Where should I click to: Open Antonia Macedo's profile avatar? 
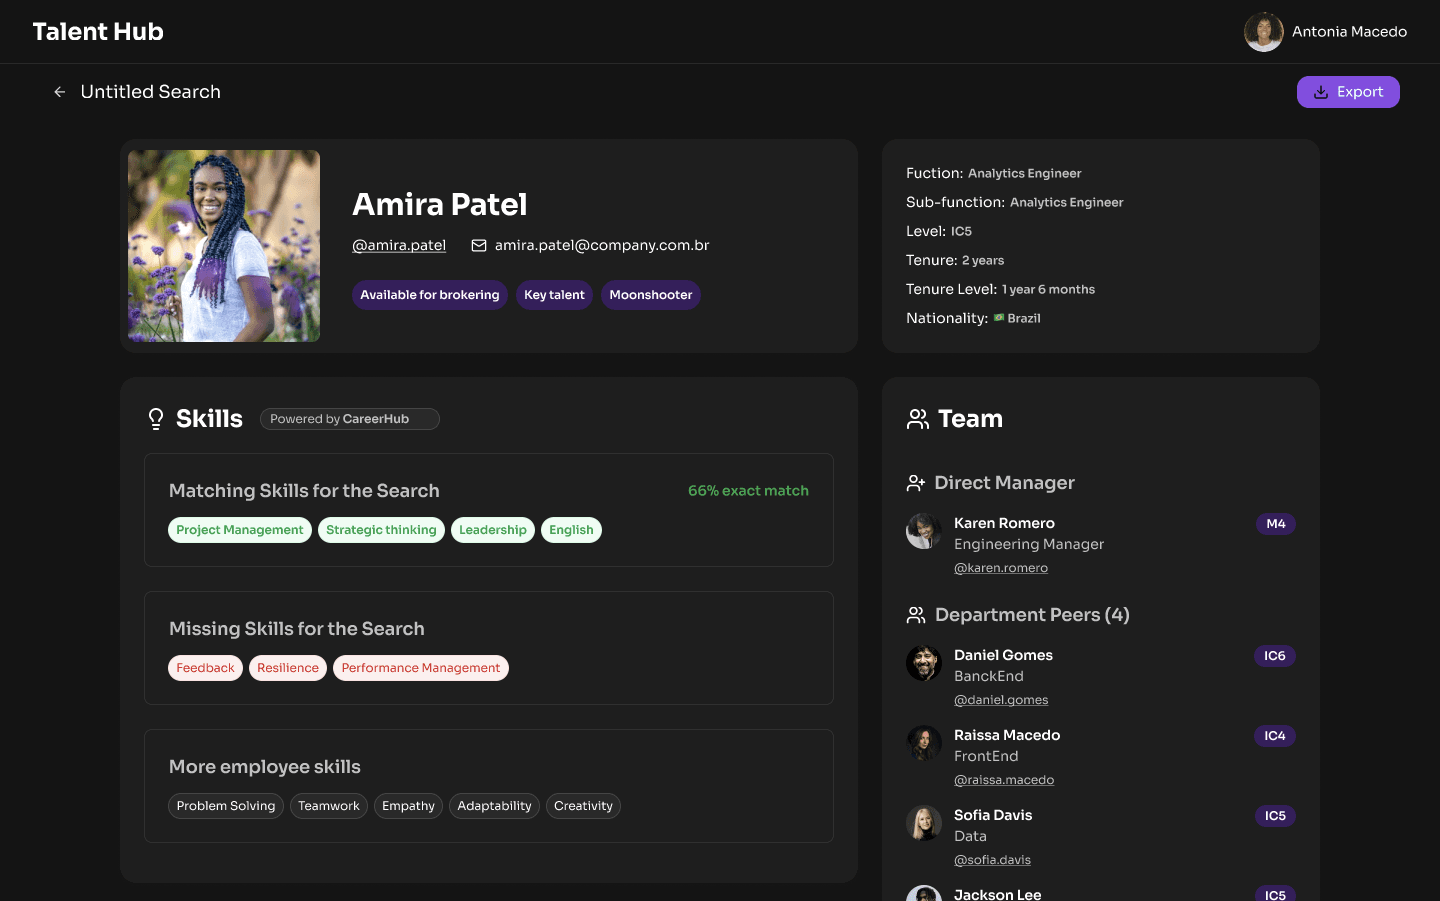pyautogui.click(x=1264, y=32)
